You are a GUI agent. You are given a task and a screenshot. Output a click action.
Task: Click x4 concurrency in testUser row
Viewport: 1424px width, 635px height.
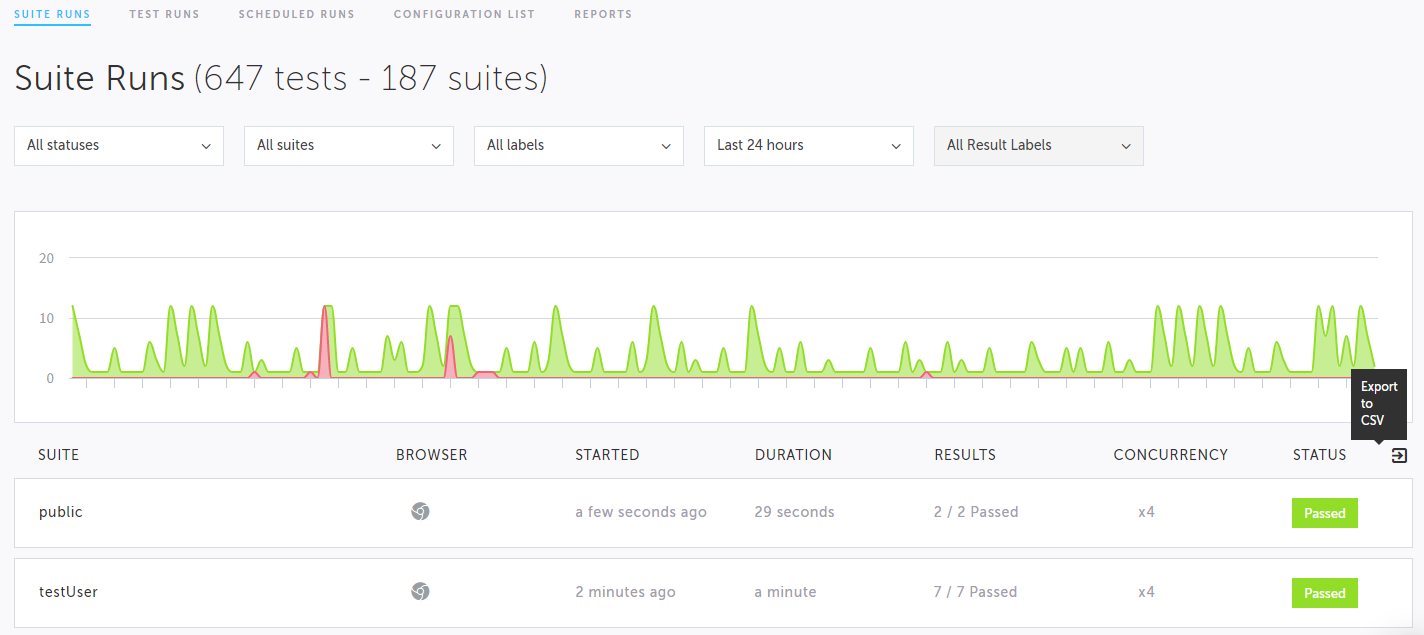[1146, 592]
